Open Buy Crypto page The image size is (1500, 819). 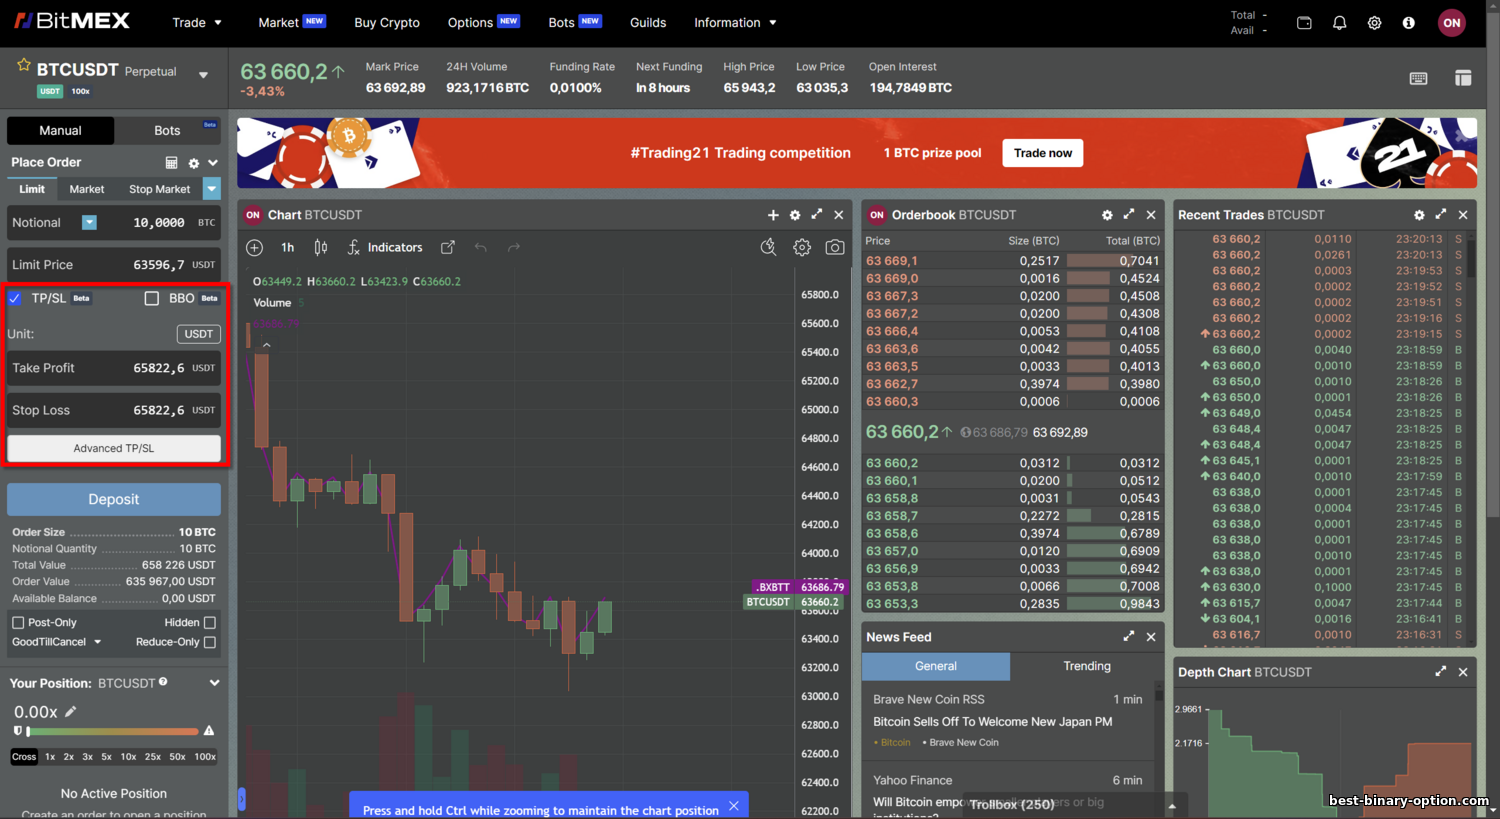pos(387,22)
